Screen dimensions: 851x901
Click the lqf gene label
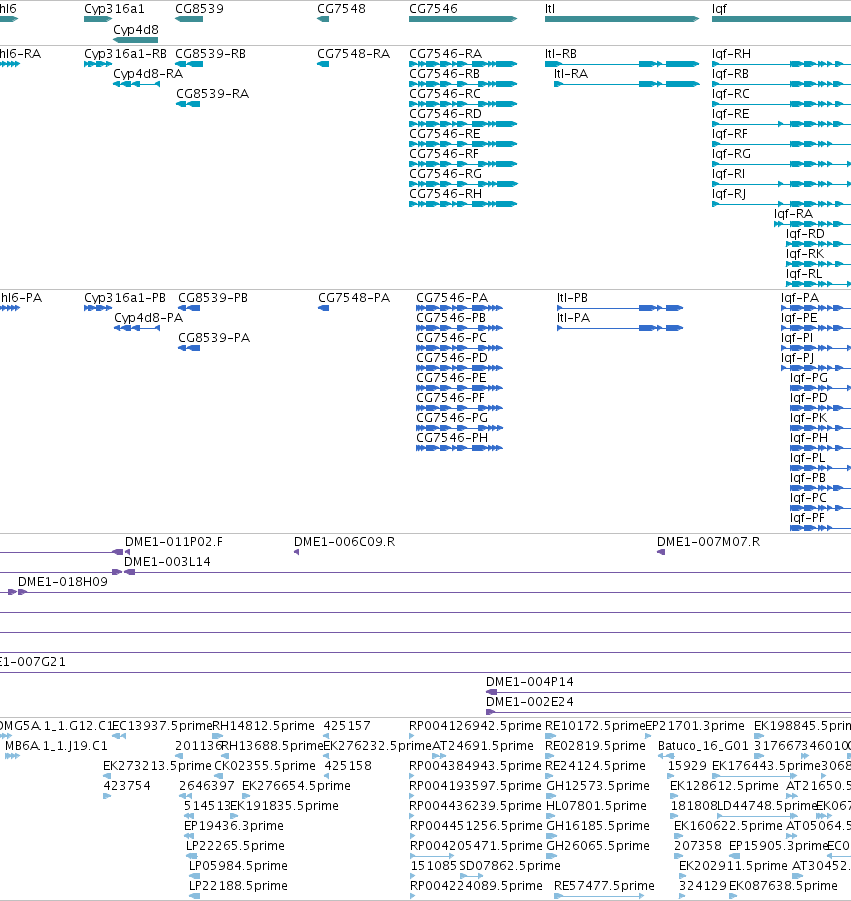pos(719,9)
